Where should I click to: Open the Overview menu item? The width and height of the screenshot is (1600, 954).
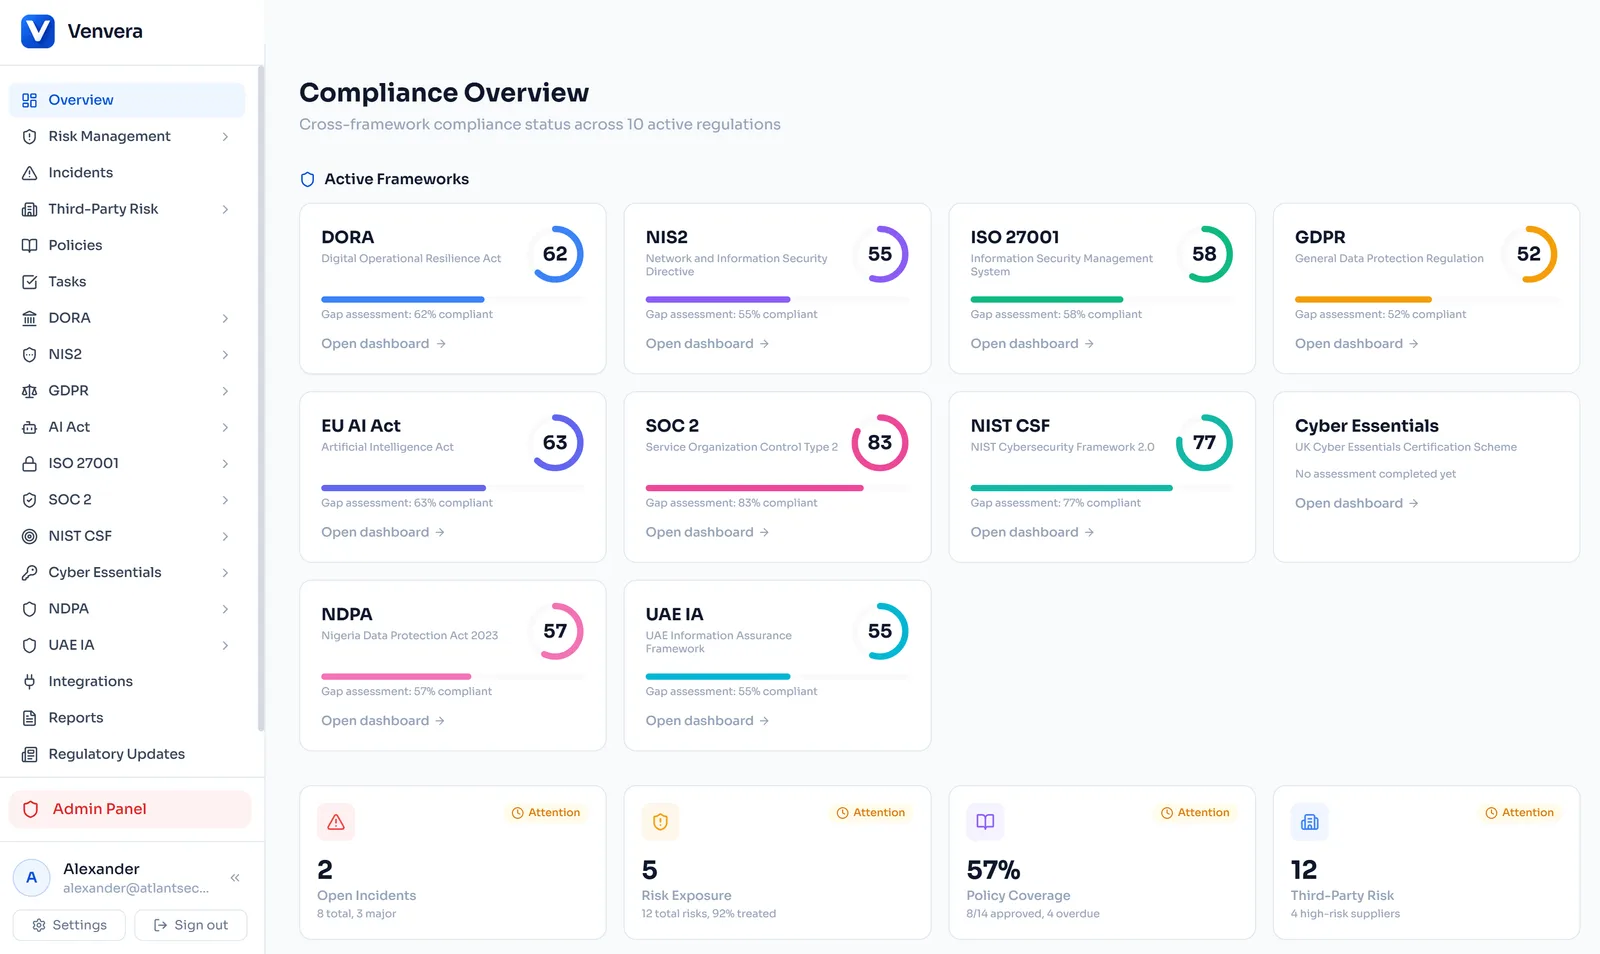[127, 100]
